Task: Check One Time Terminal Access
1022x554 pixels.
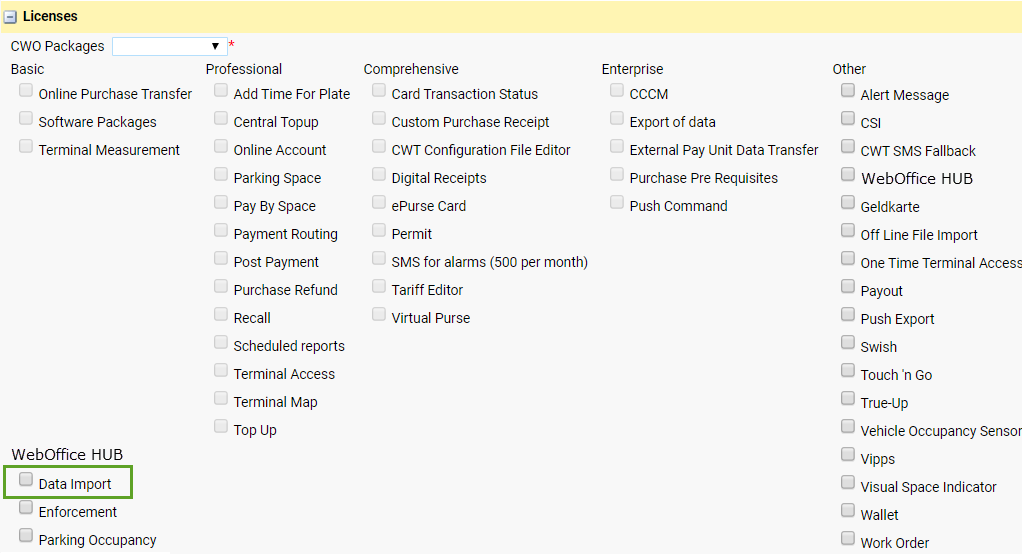Action: (x=847, y=258)
